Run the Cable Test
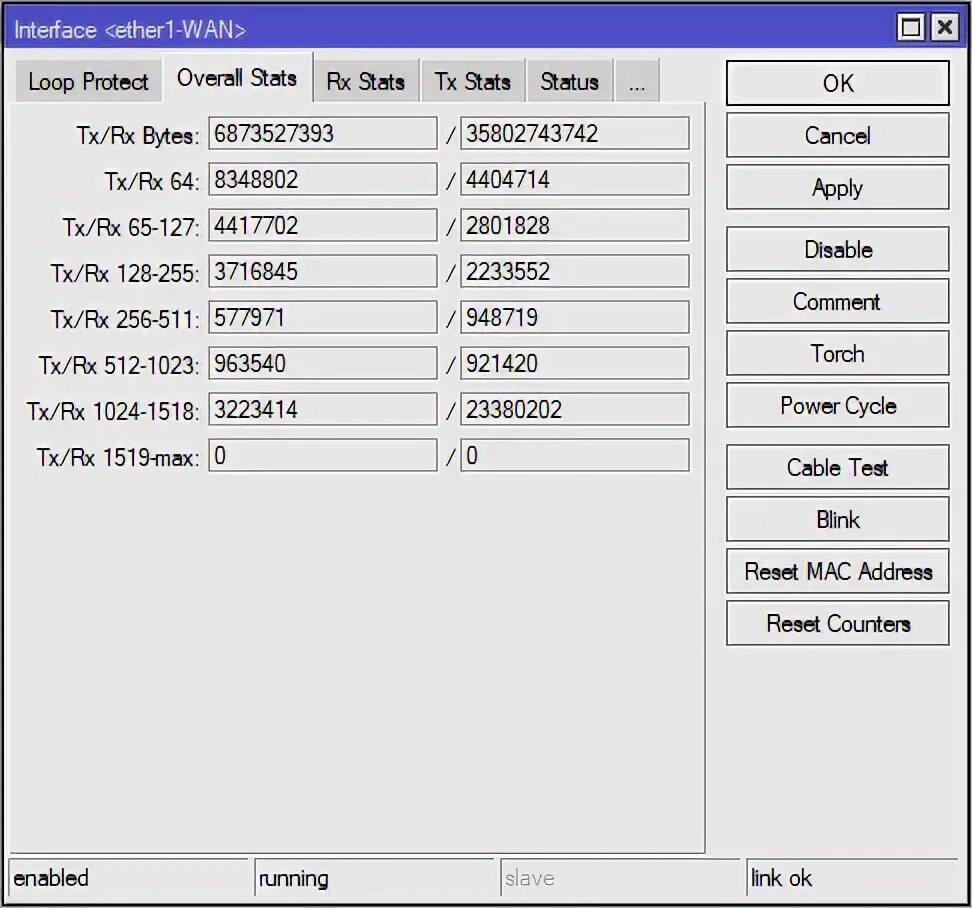This screenshot has width=972, height=908. (837, 467)
